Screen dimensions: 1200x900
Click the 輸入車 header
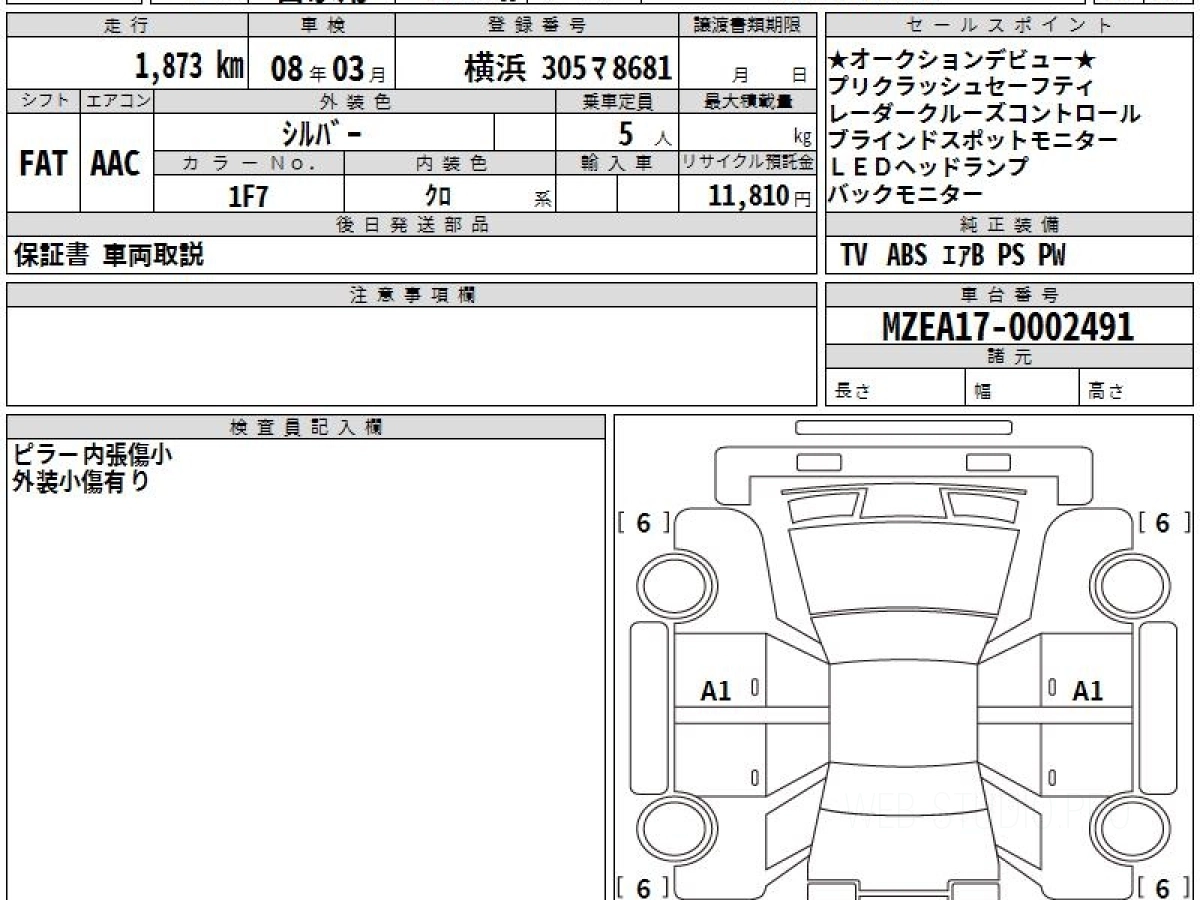[617, 163]
